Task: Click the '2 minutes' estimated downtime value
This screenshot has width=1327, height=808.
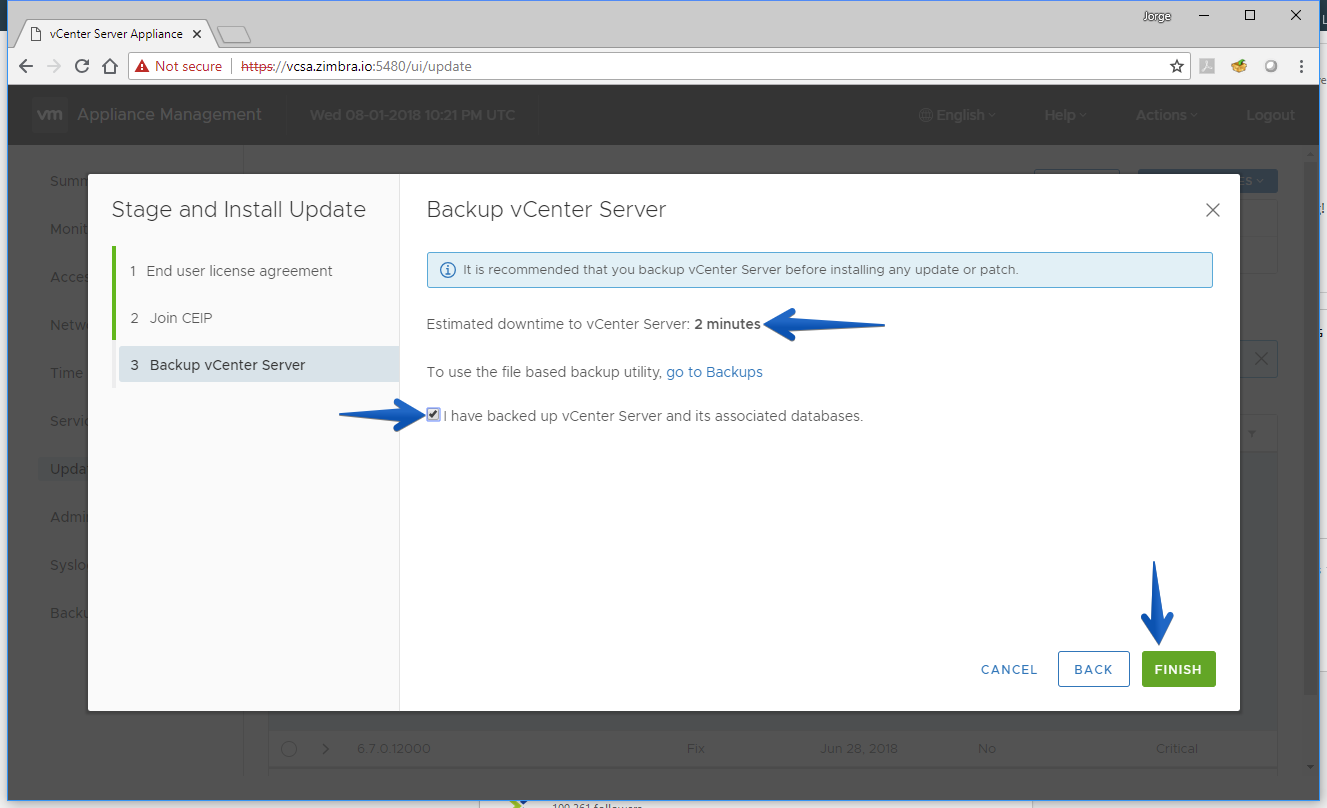Action: [727, 324]
